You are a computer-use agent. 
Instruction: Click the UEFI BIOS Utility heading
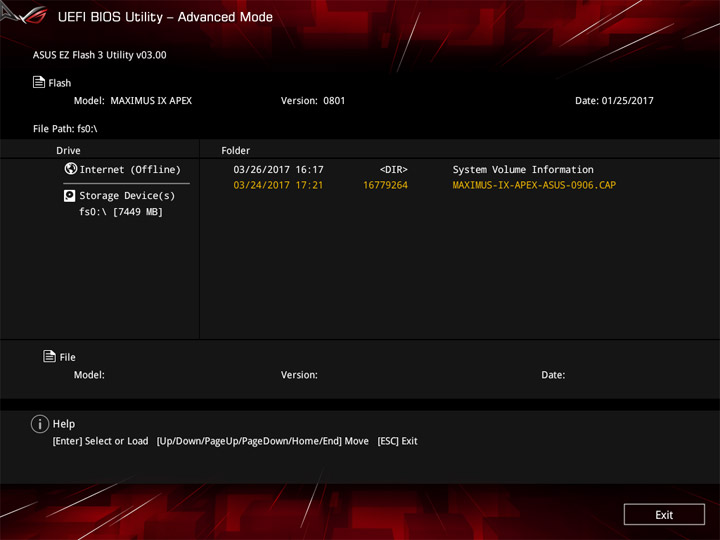(x=165, y=17)
